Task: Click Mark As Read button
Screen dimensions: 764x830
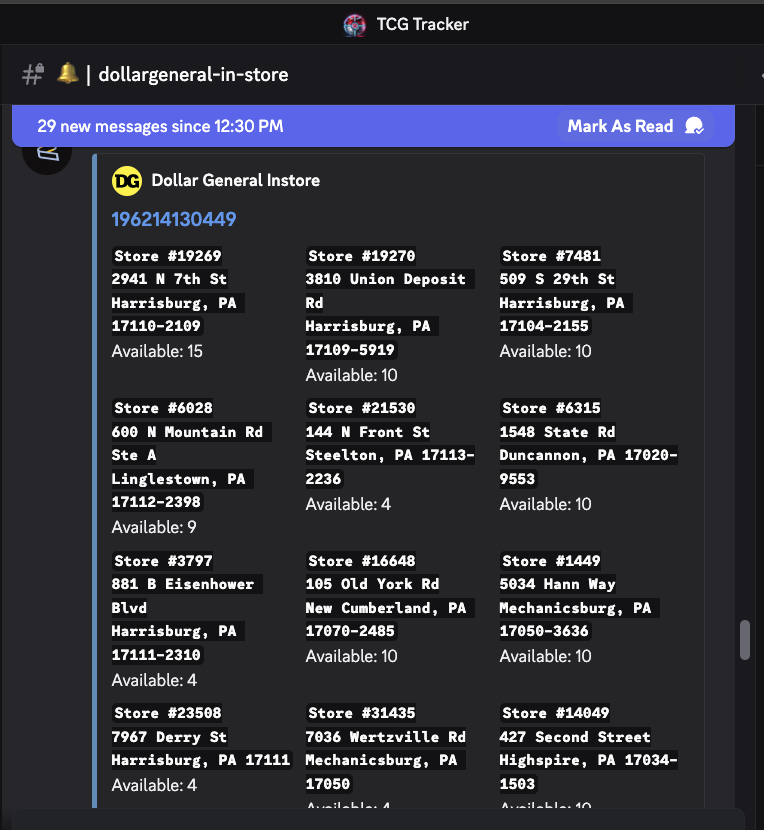Action: point(635,126)
